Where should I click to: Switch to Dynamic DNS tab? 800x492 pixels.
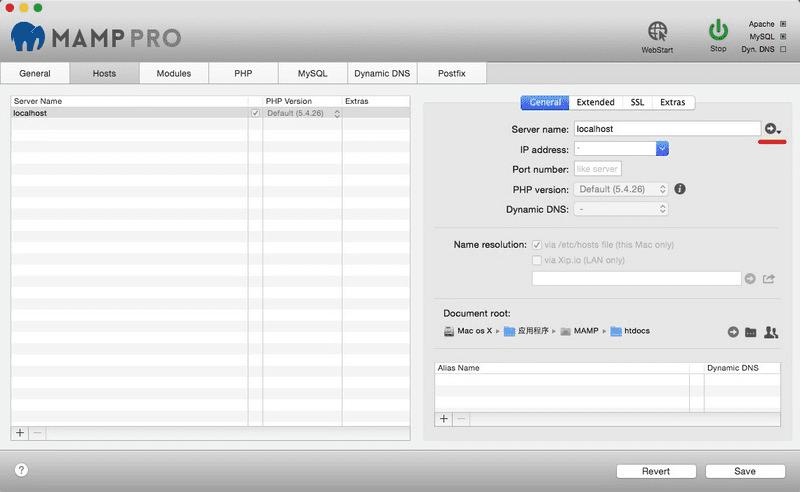[382, 73]
